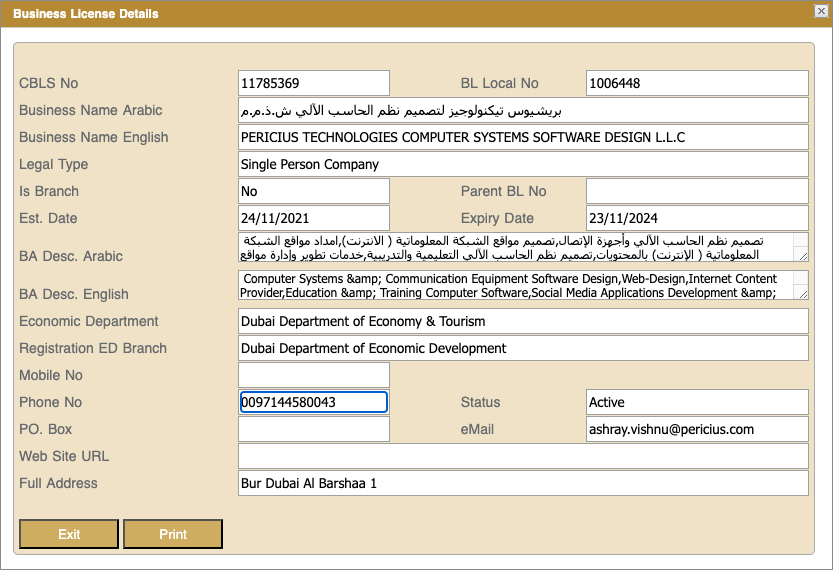Select the Economic Department field

522,321
